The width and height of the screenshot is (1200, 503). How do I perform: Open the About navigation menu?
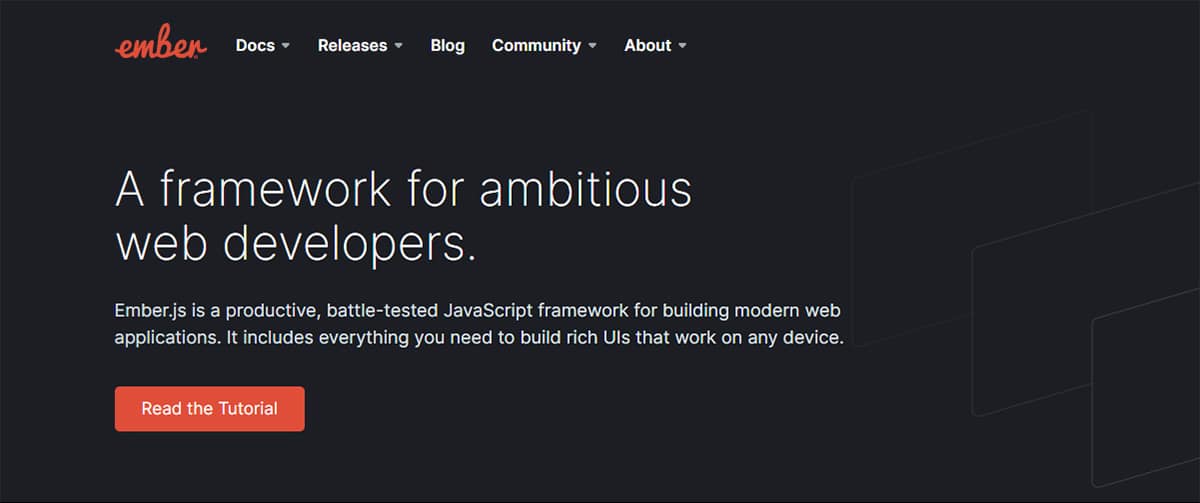pyautogui.click(x=647, y=45)
